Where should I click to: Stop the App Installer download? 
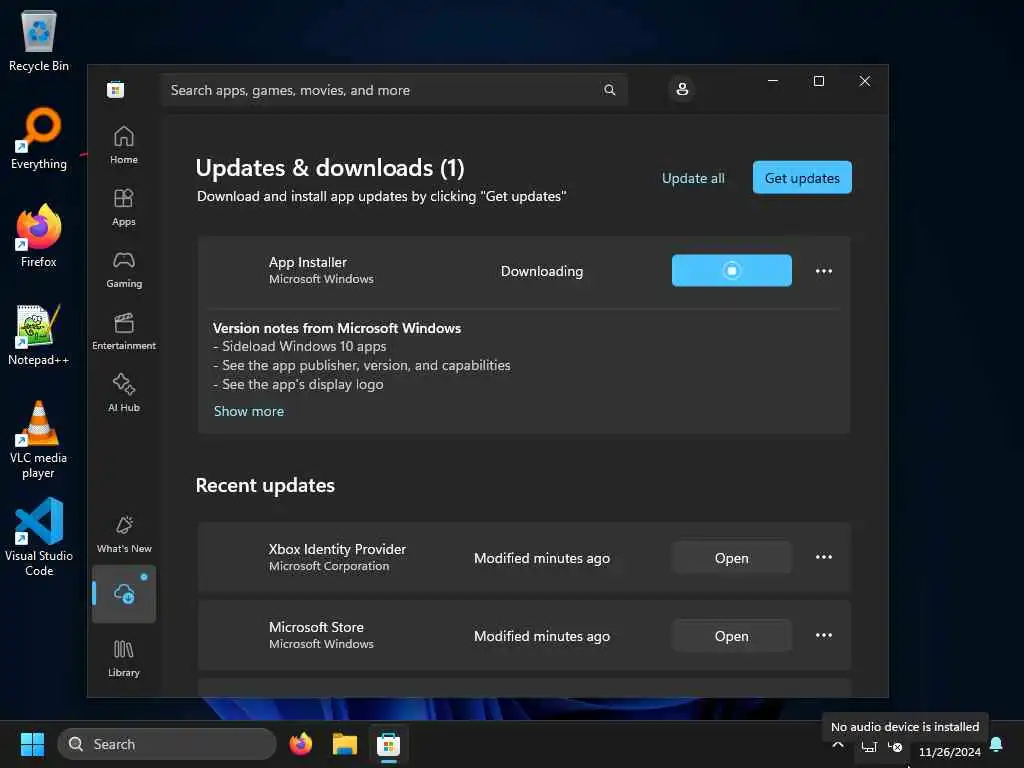coord(731,270)
